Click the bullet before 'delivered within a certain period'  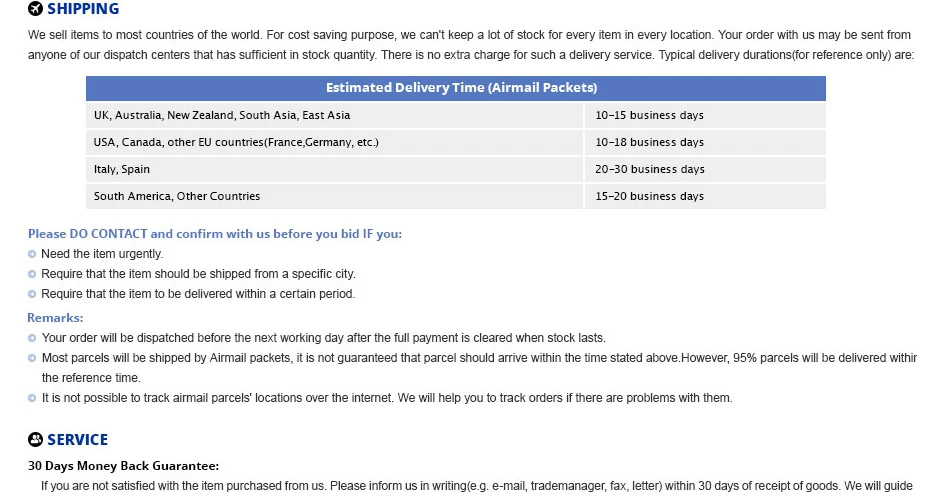pyautogui.click(x=32, y=294)
